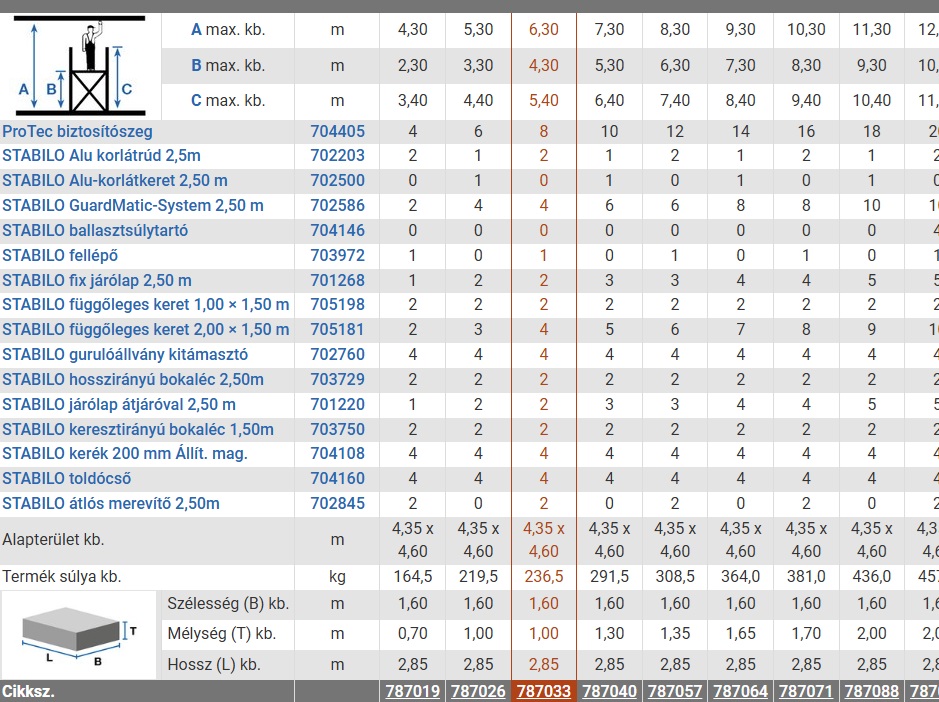
Task: Open the STABILO gurulóállvány kitámasztó link
Action: click(125, 355)
